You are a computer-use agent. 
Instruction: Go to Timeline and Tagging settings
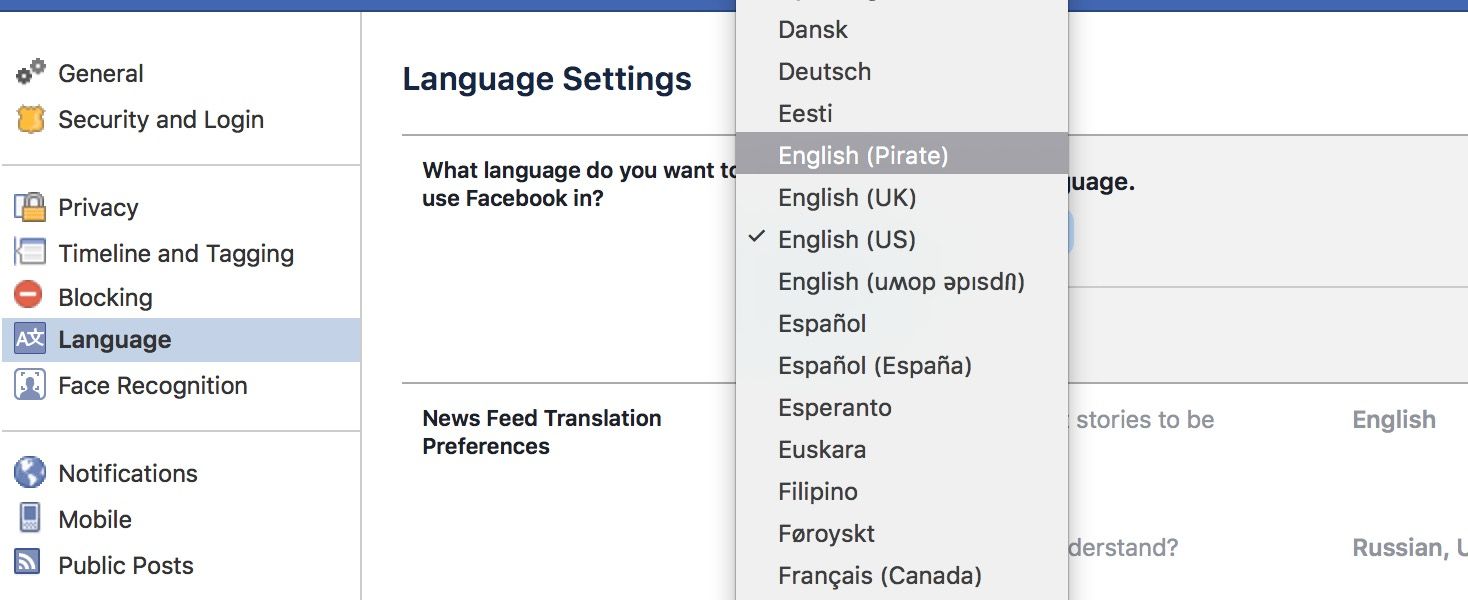[176, 254]
